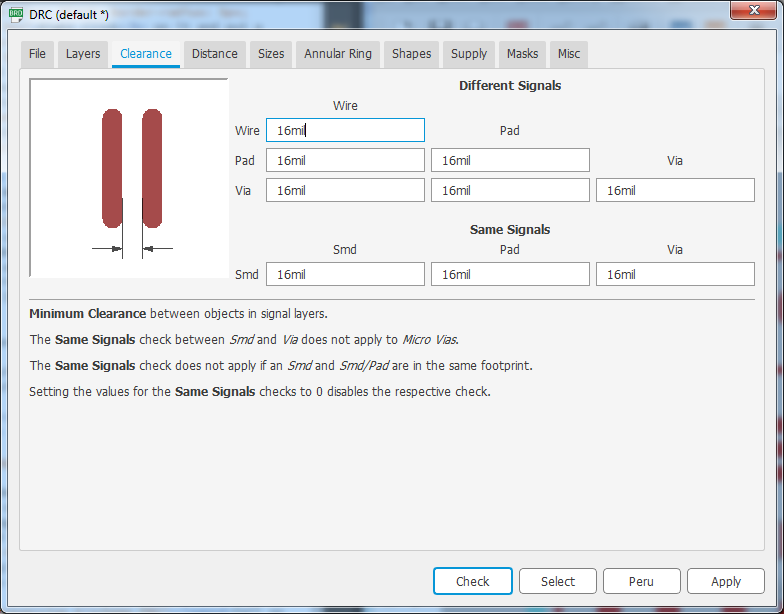The width and height of the screenshot is (784, 614).
Task: Click the Wire-to-Wire clearance field
Action: (x=346, y=130)
